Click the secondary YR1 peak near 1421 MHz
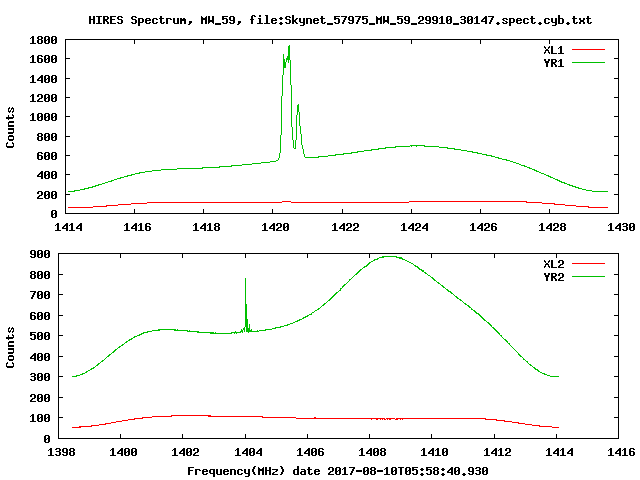Image resolution: width=640 pixels, height=480 pixels. tap(298, 106)
